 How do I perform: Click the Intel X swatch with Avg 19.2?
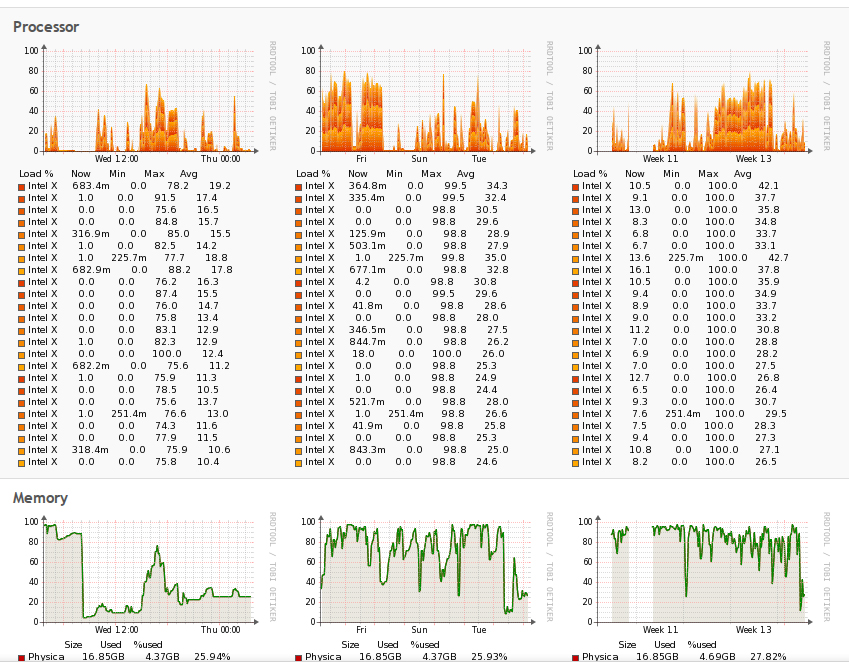21,186
